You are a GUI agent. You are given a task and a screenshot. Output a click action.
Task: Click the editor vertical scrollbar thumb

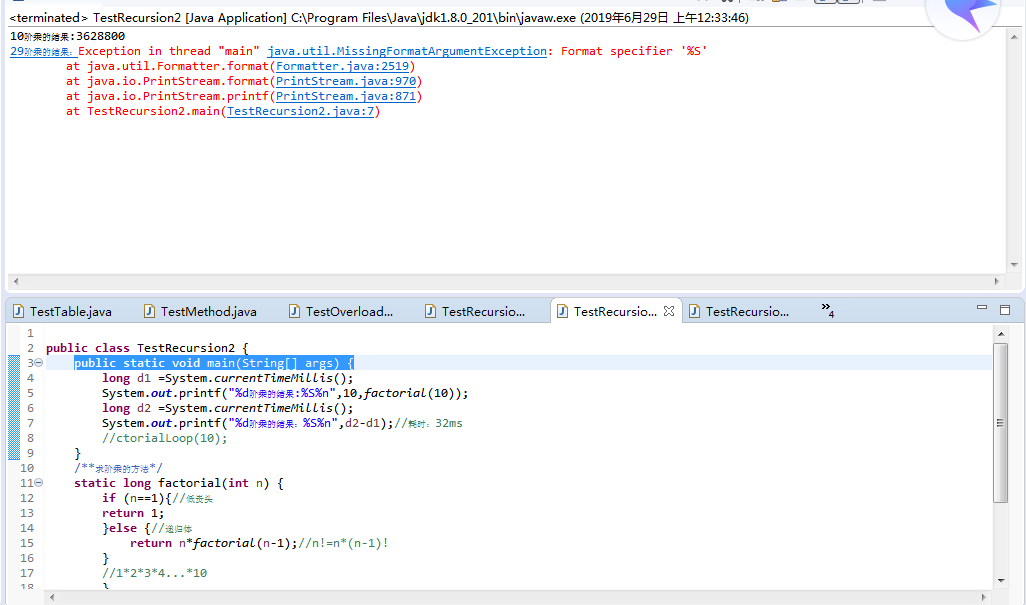(1000, 423)
